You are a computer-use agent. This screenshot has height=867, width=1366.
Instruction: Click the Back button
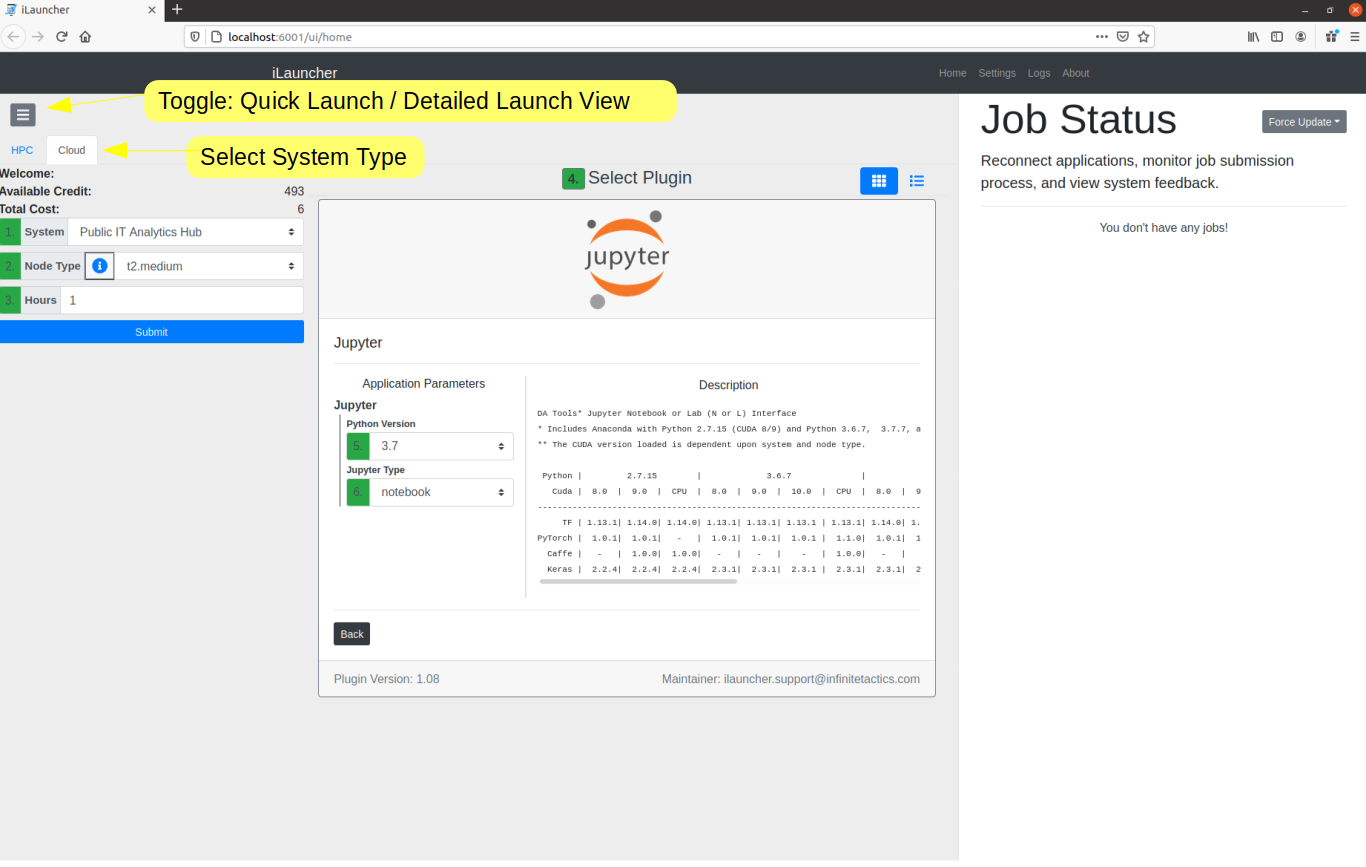[x=352, y=634]
